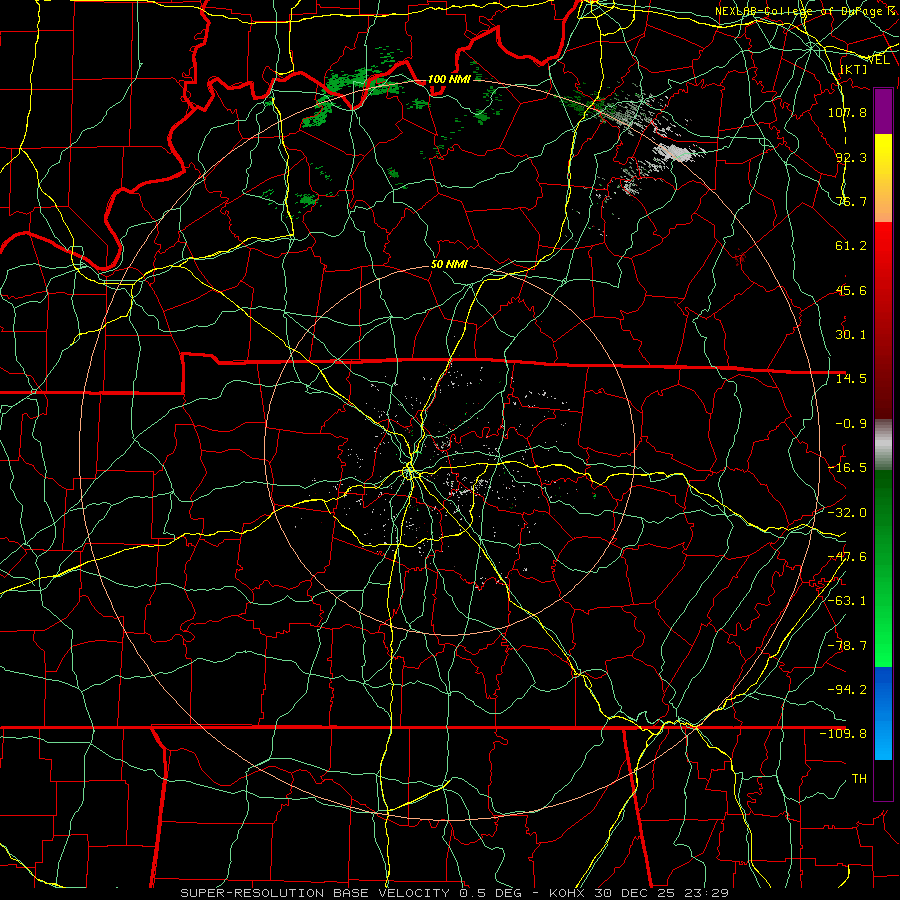Image resolution: width=900 pixels, height=900 pixels.
Task: Click the 76.7 scale value
Action: coord(851,201)
